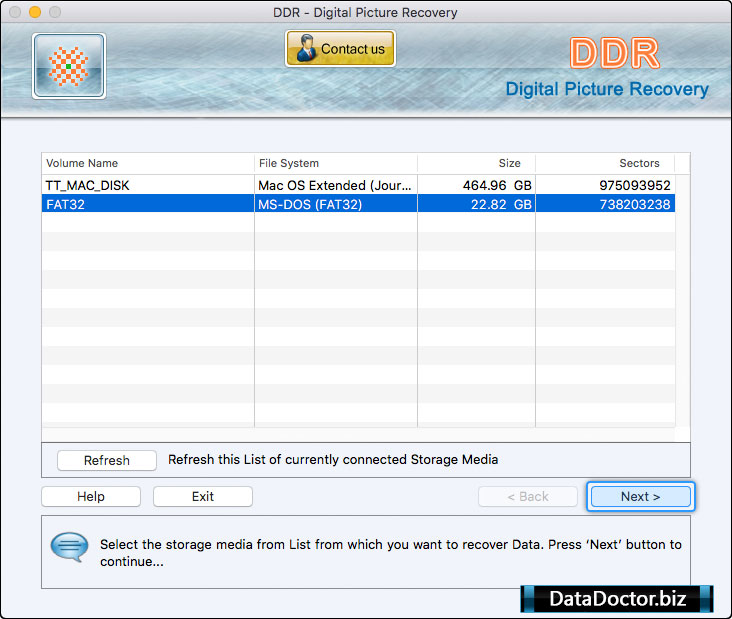The width and height of the screenshot is (732, 619).
Task: Click the 975093952 sectors value
Action: click(635, 185)
